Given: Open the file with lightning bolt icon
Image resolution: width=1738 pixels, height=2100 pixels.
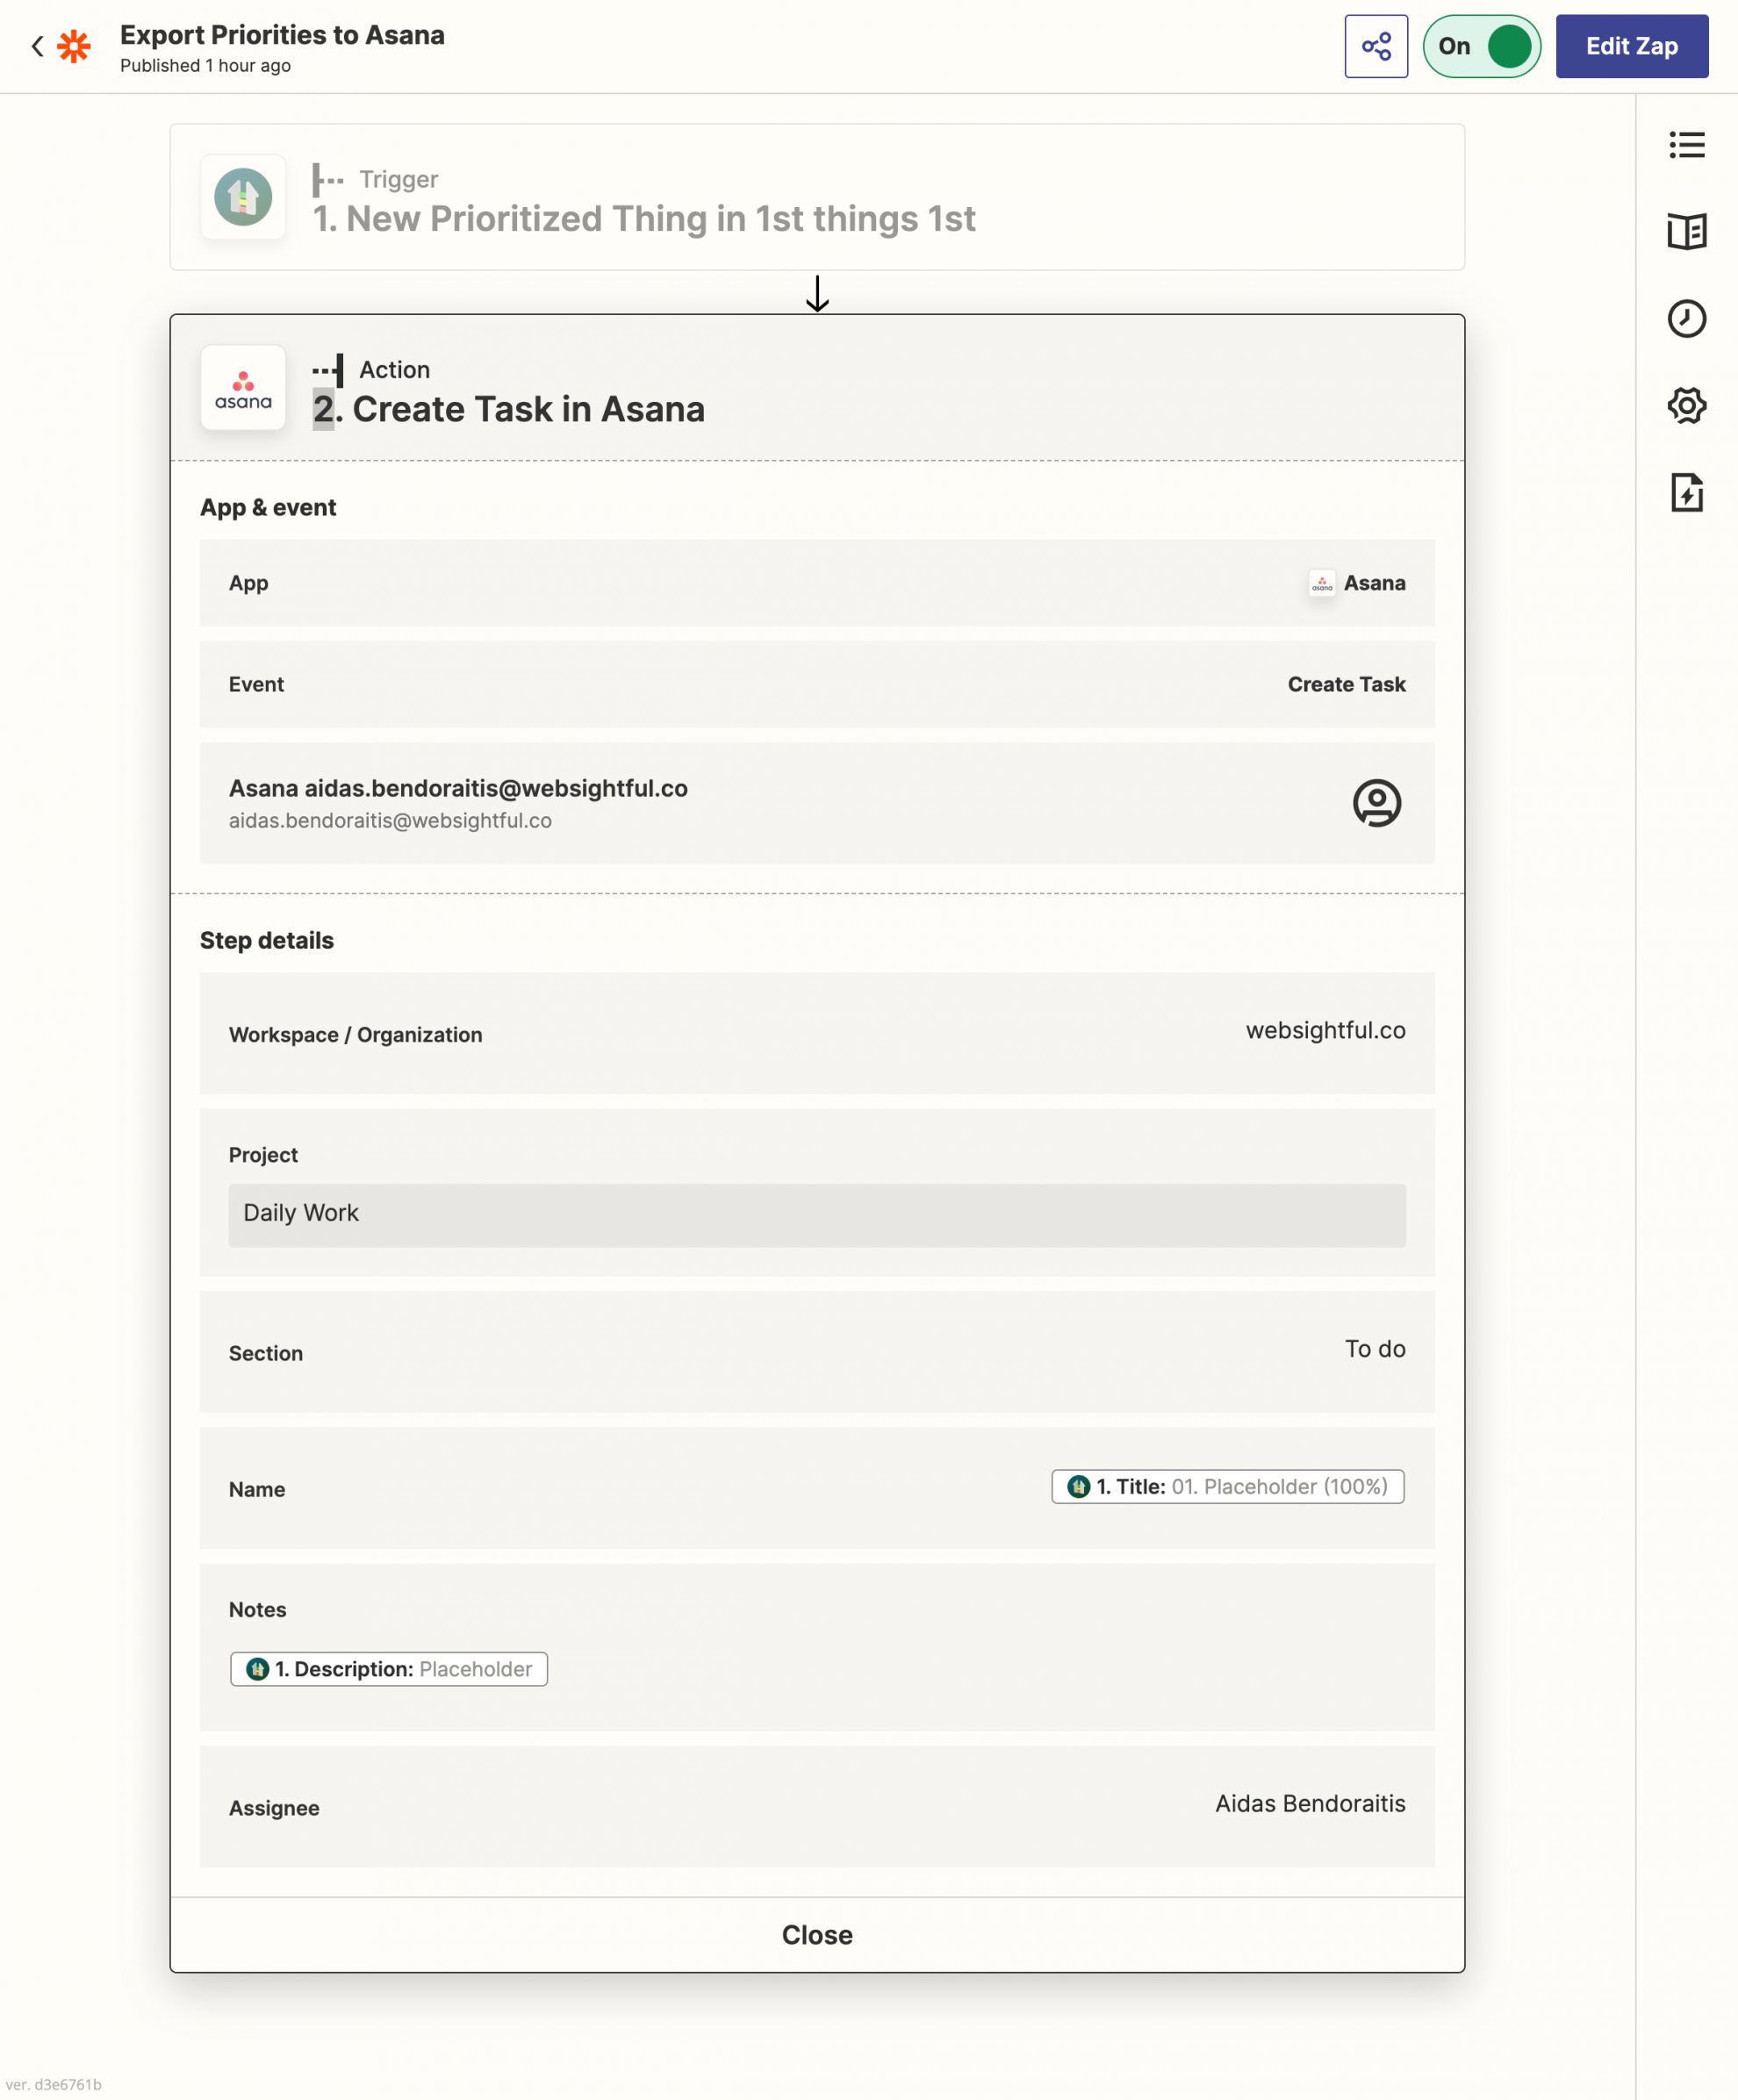Looking at the screenshot, I should pyautogui.click(x=1686, y=493).
